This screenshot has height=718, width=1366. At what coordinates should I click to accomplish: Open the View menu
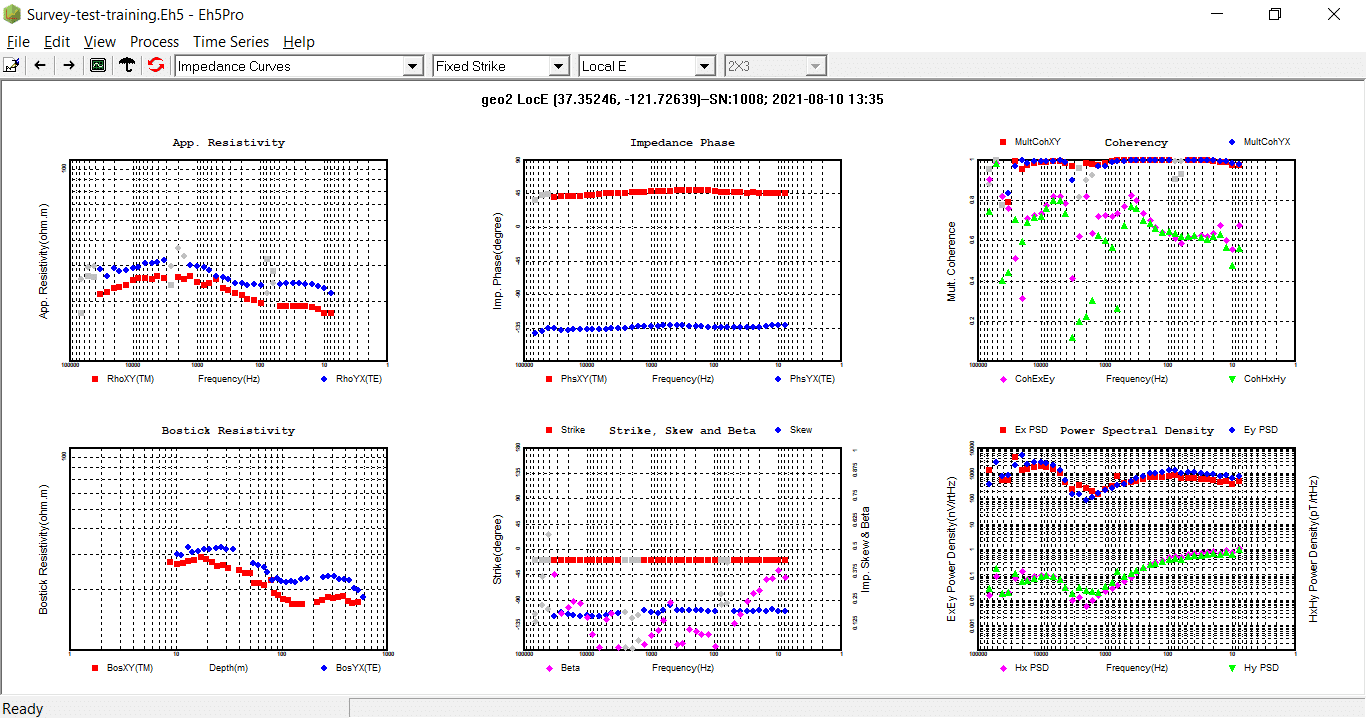coord(100,42)
